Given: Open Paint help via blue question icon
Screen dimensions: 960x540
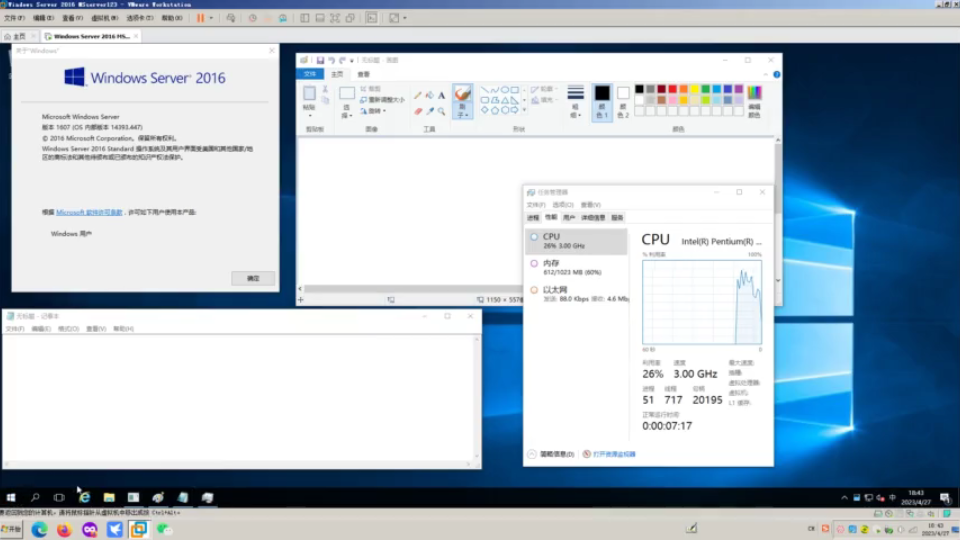Looking at the screenshot, I should tap(776, 75).
